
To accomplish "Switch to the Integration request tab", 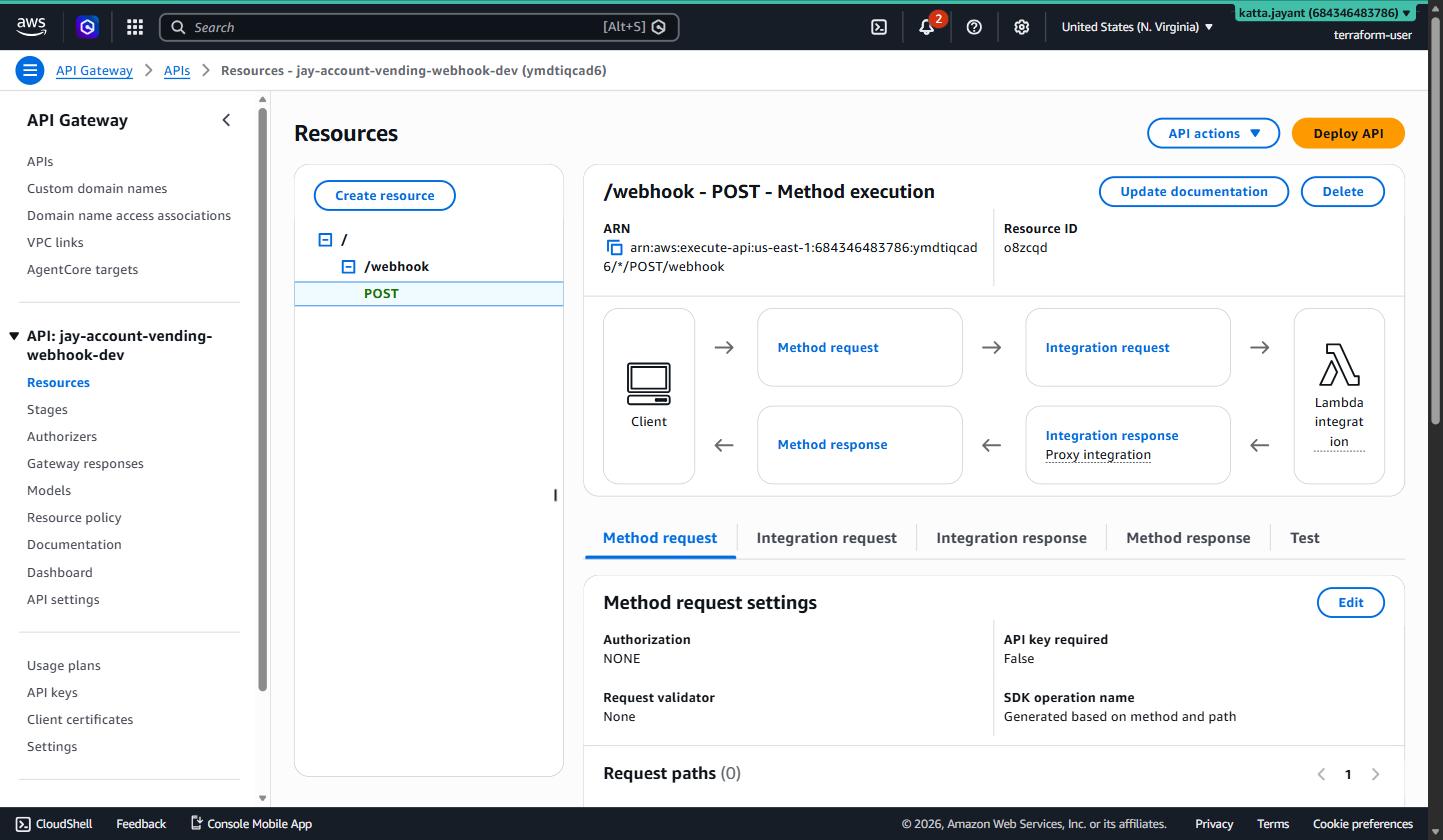I will point(826,538).
